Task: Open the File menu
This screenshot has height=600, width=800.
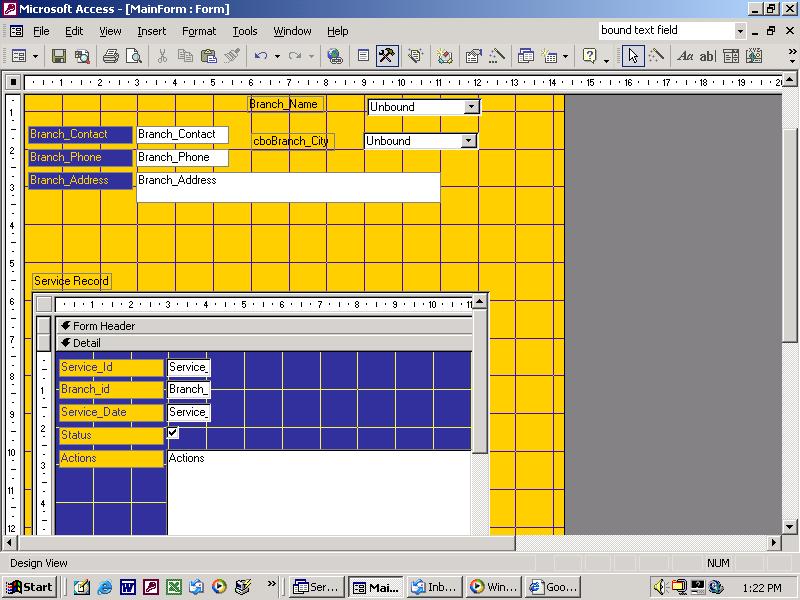Action: pyautogui.click(x=41, y=31)
